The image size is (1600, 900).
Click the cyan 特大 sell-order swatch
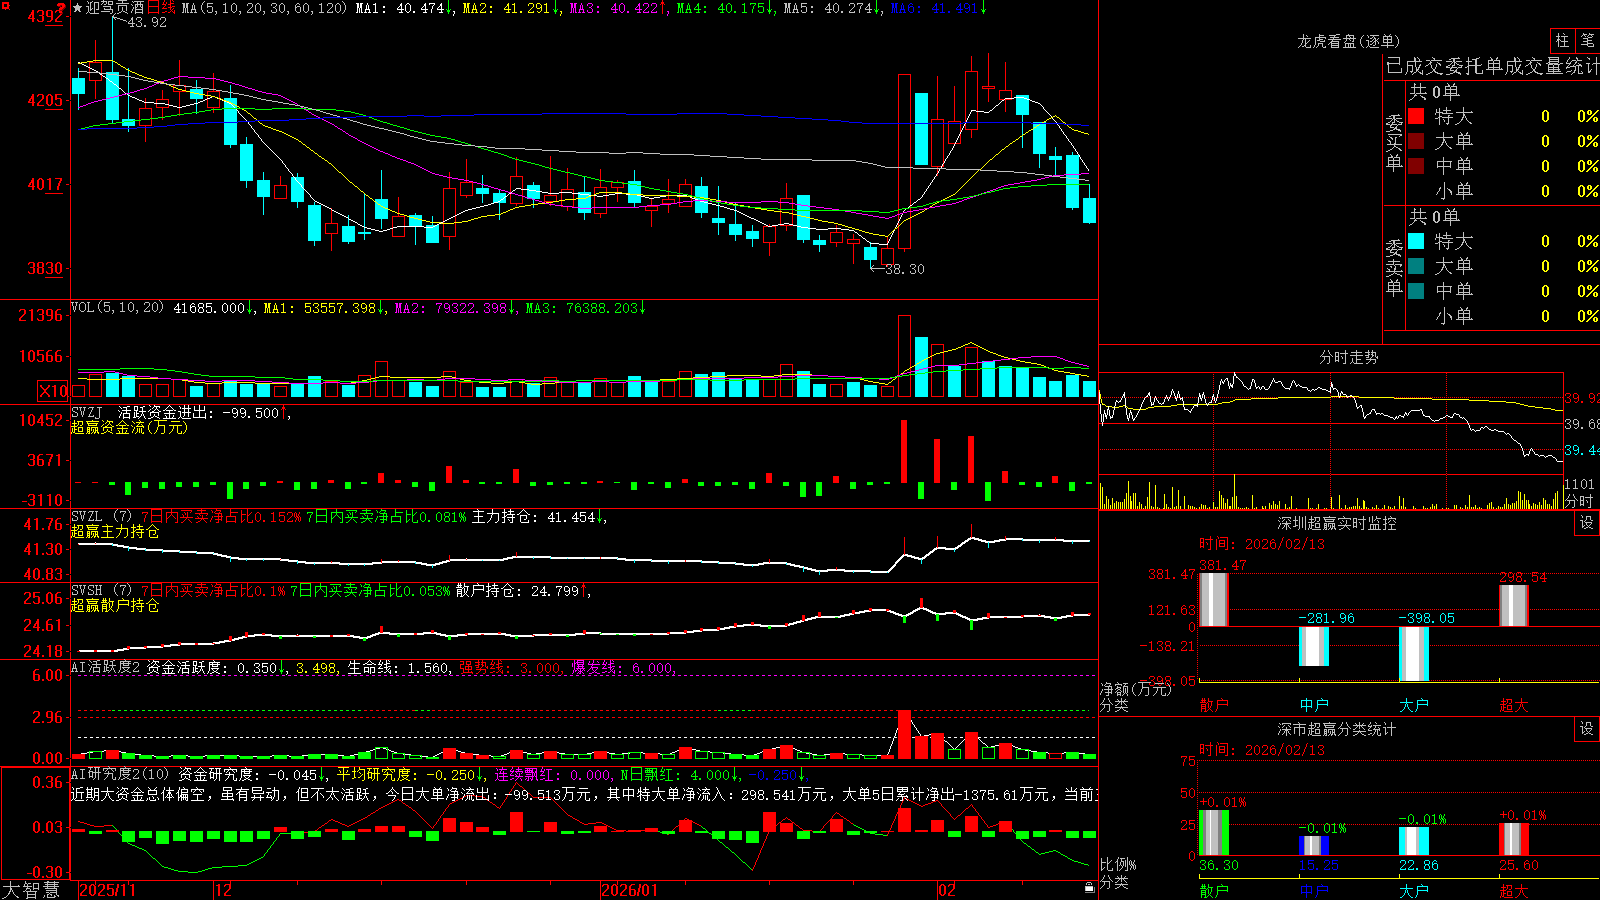click(x=1416, y=241)
